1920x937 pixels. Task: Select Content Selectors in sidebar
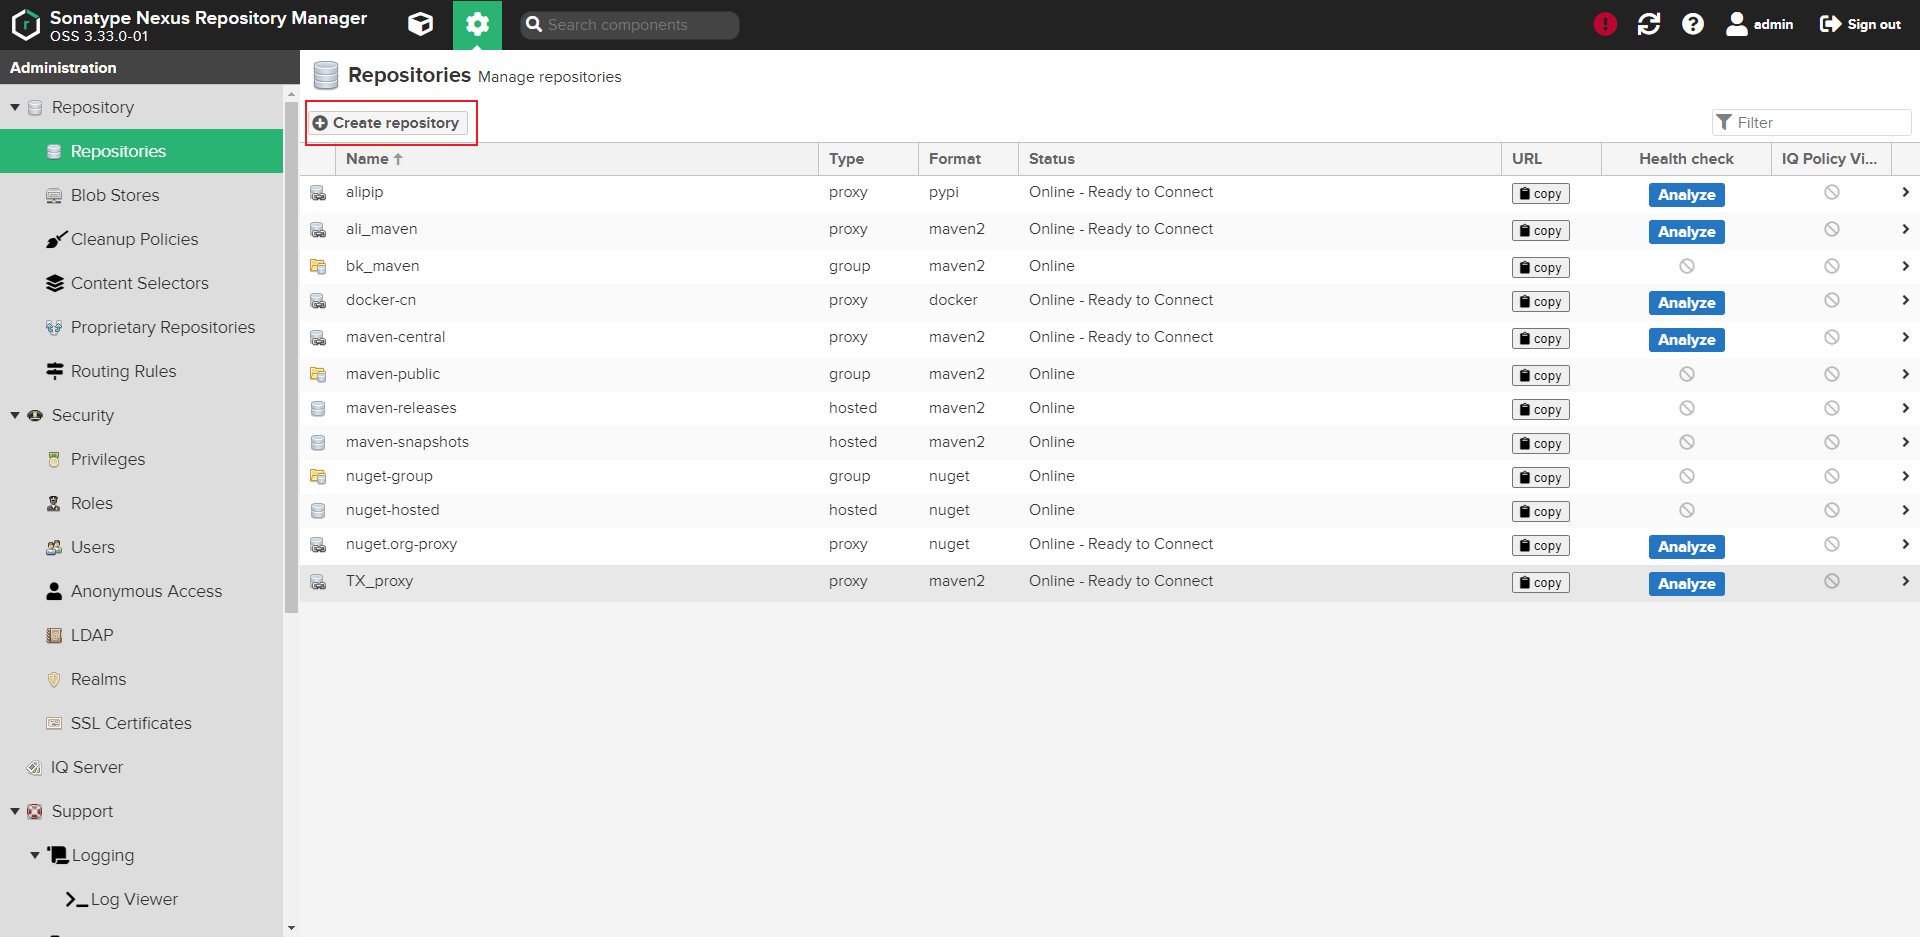pos(141,283)
